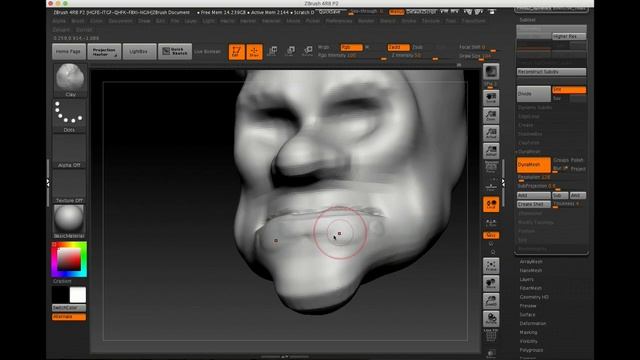Toggle the orange Smt option beside Divide

569,89
